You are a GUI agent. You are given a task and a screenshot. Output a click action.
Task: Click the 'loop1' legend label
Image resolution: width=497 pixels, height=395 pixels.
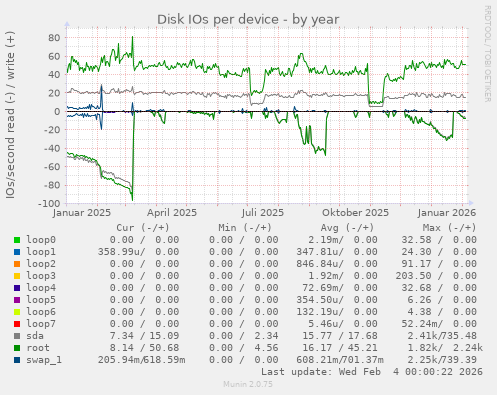41,252
